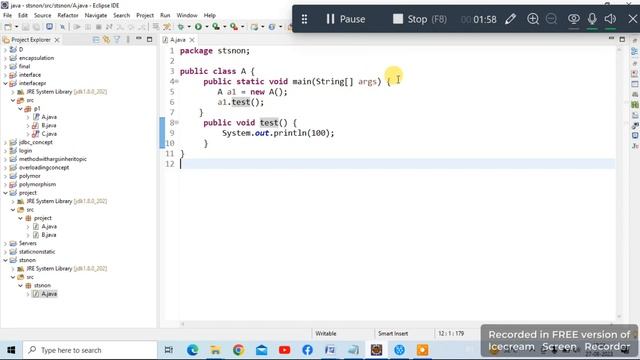Viewport: 640px width, 360px height.
Task: Collapse the interfacepr project node
Action: click(x=5, y=83)
